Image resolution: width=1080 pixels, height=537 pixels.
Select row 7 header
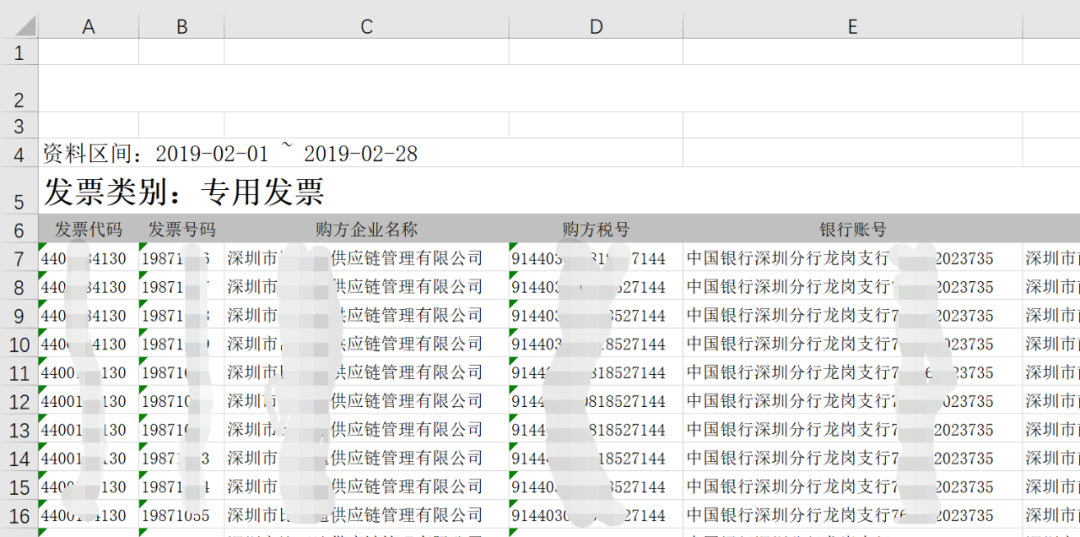point(19,257)
